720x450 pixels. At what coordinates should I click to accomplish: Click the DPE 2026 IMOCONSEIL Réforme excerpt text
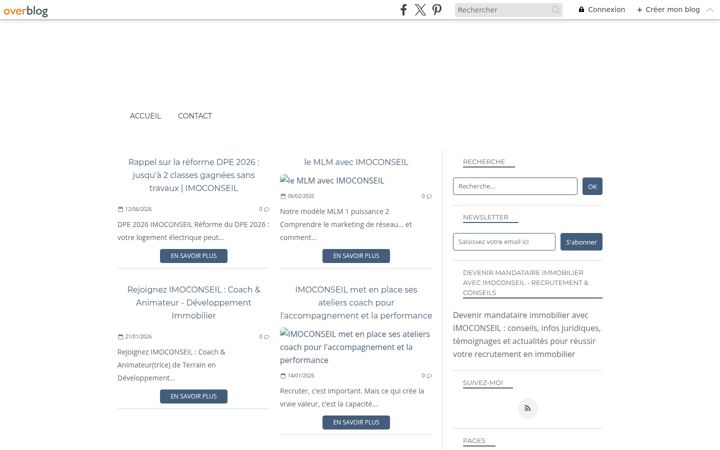(x=193, y=231)
